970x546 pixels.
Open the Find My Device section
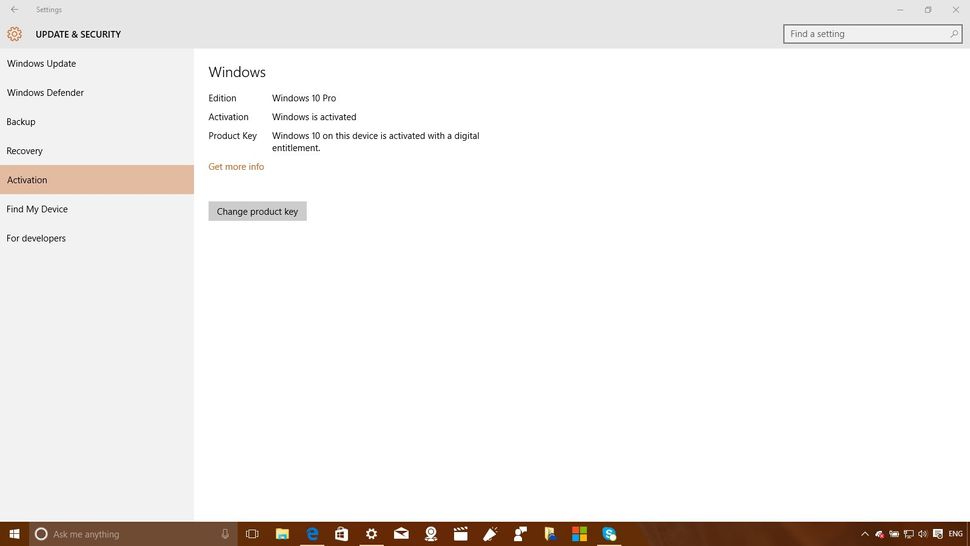[97, 209]
